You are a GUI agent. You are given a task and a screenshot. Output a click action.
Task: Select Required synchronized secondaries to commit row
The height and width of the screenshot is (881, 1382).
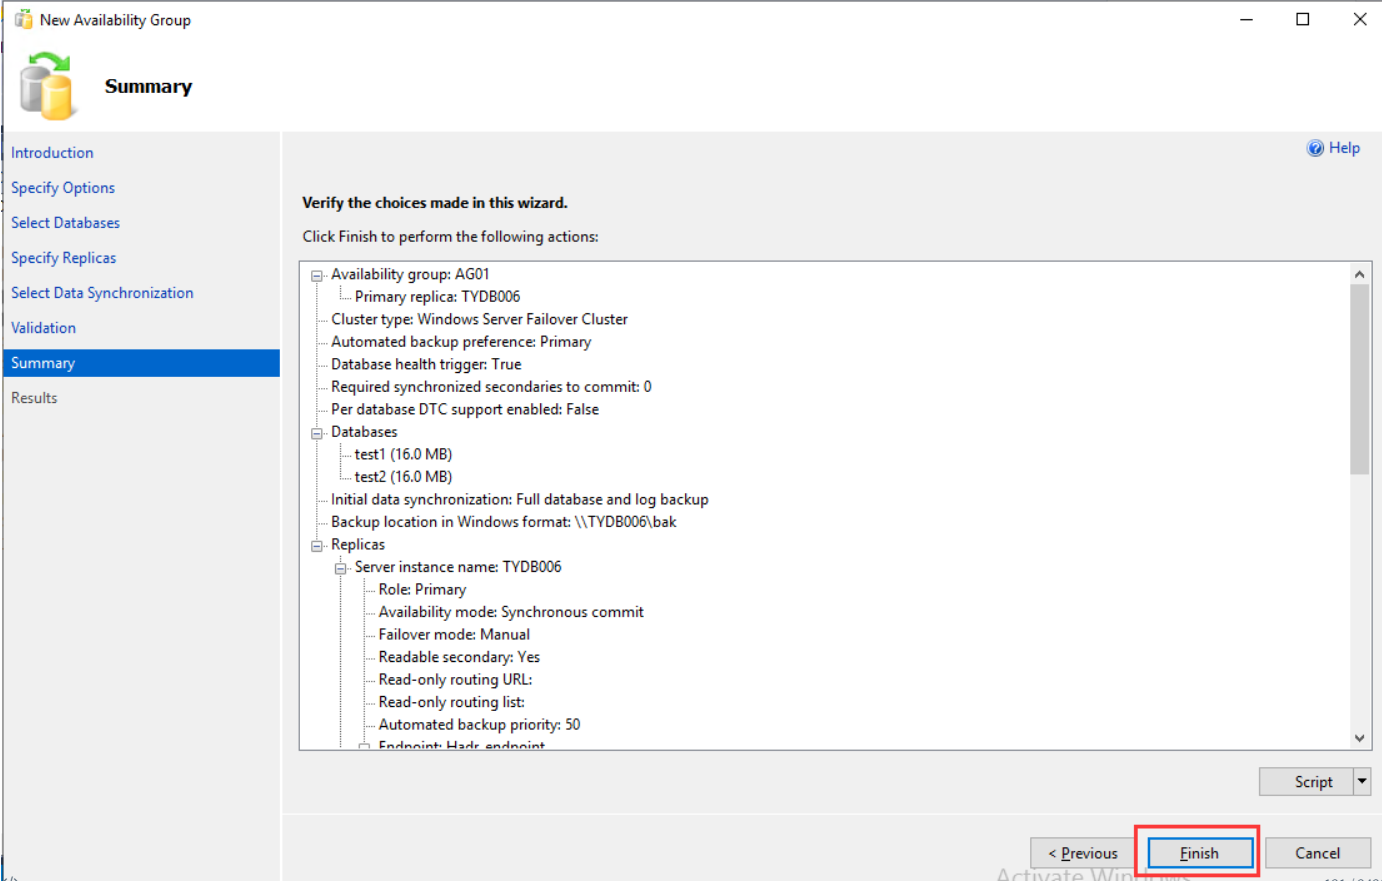tap(491, 386)
